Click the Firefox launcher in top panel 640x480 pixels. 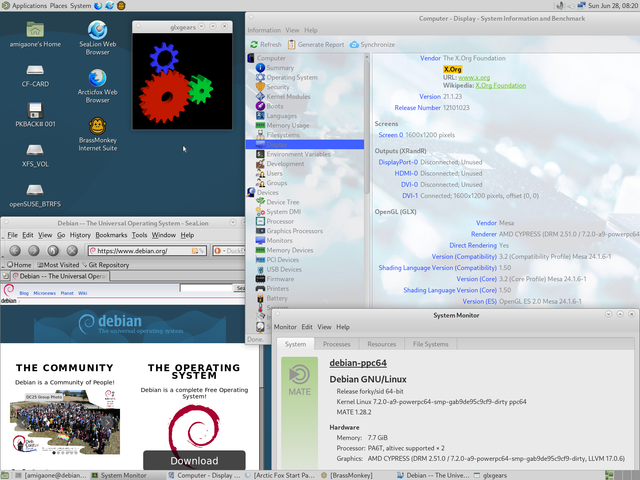click(98, 6)
